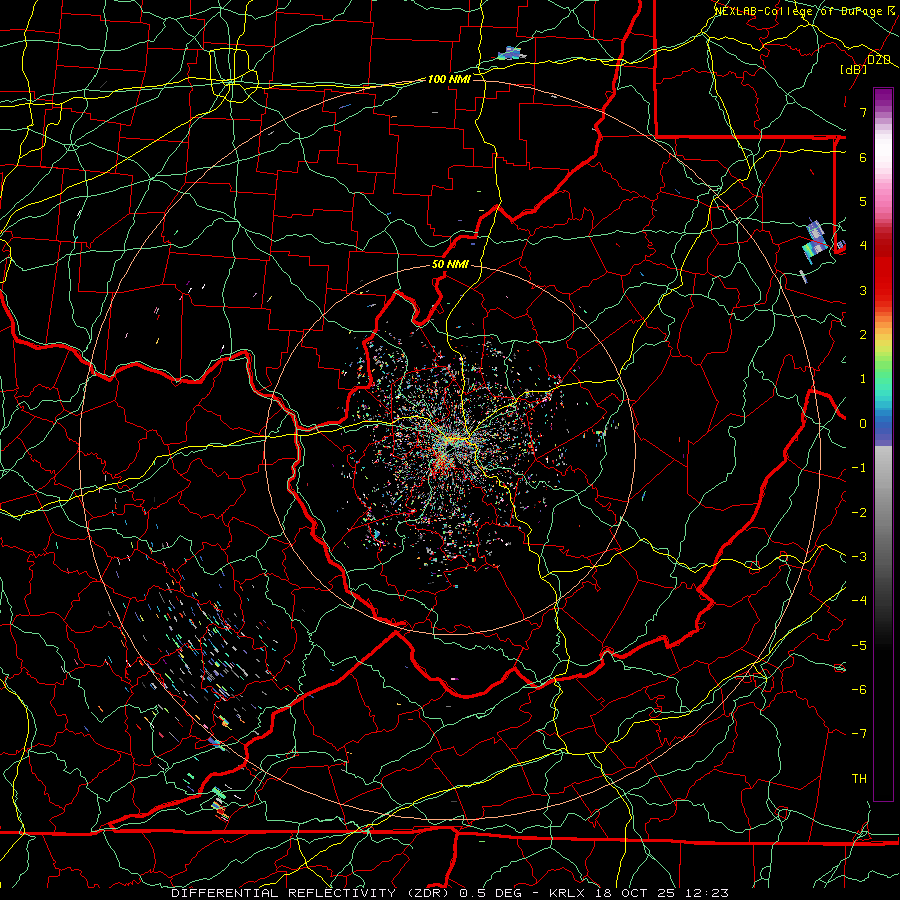Click the red section of the color bar

point(883,267)
